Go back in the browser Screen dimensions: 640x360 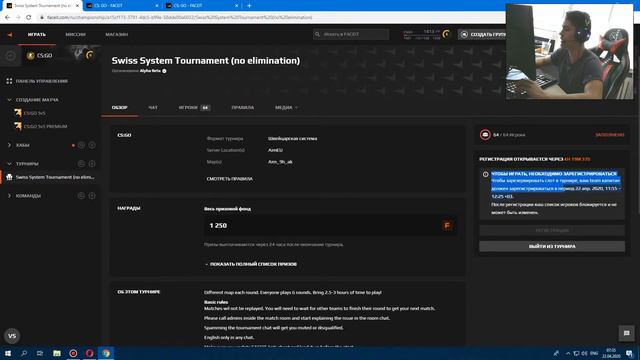click(x=7, y=17)
